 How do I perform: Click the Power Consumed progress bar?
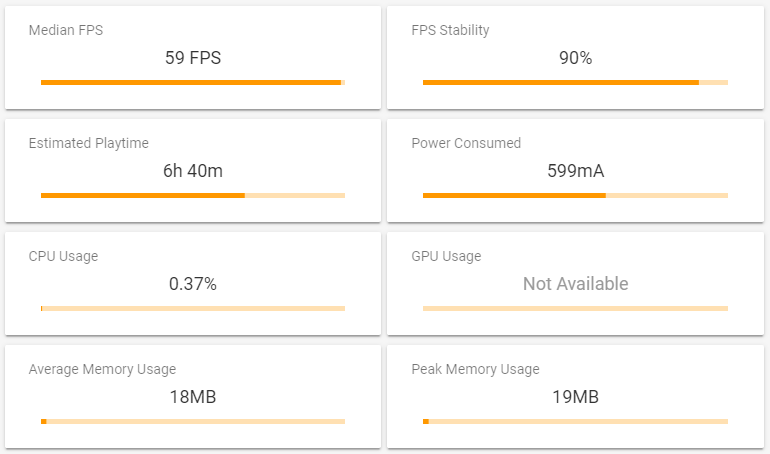[575, 195]
